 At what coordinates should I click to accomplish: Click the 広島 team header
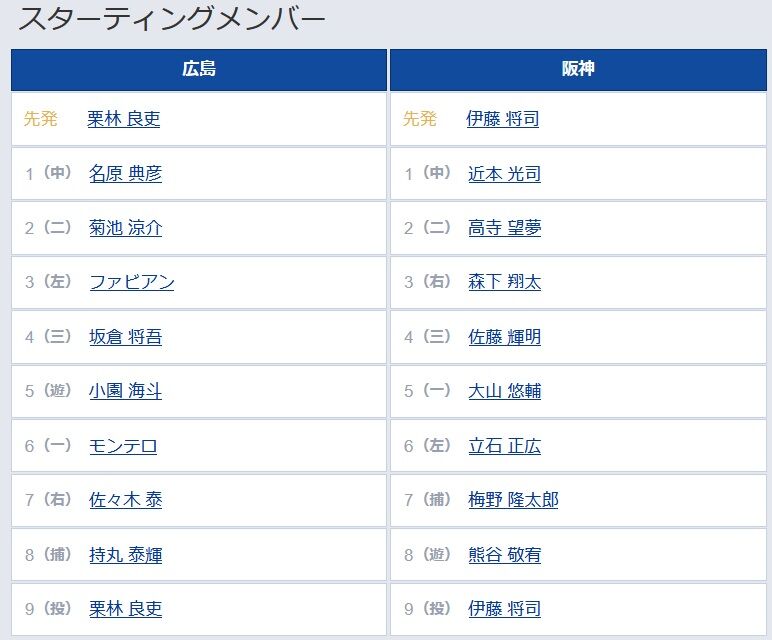(x=199, y=69)
